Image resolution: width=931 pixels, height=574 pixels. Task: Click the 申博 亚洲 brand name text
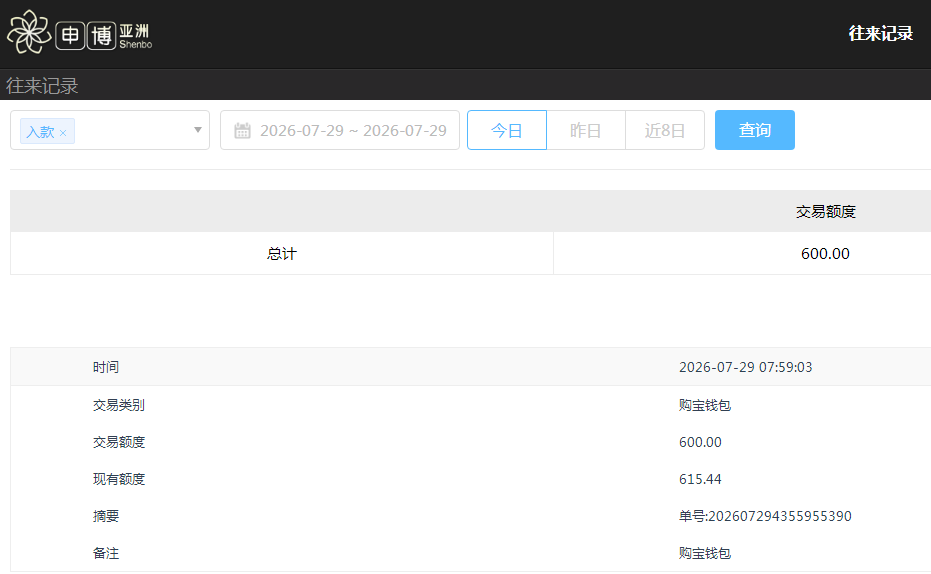[103, 36]
